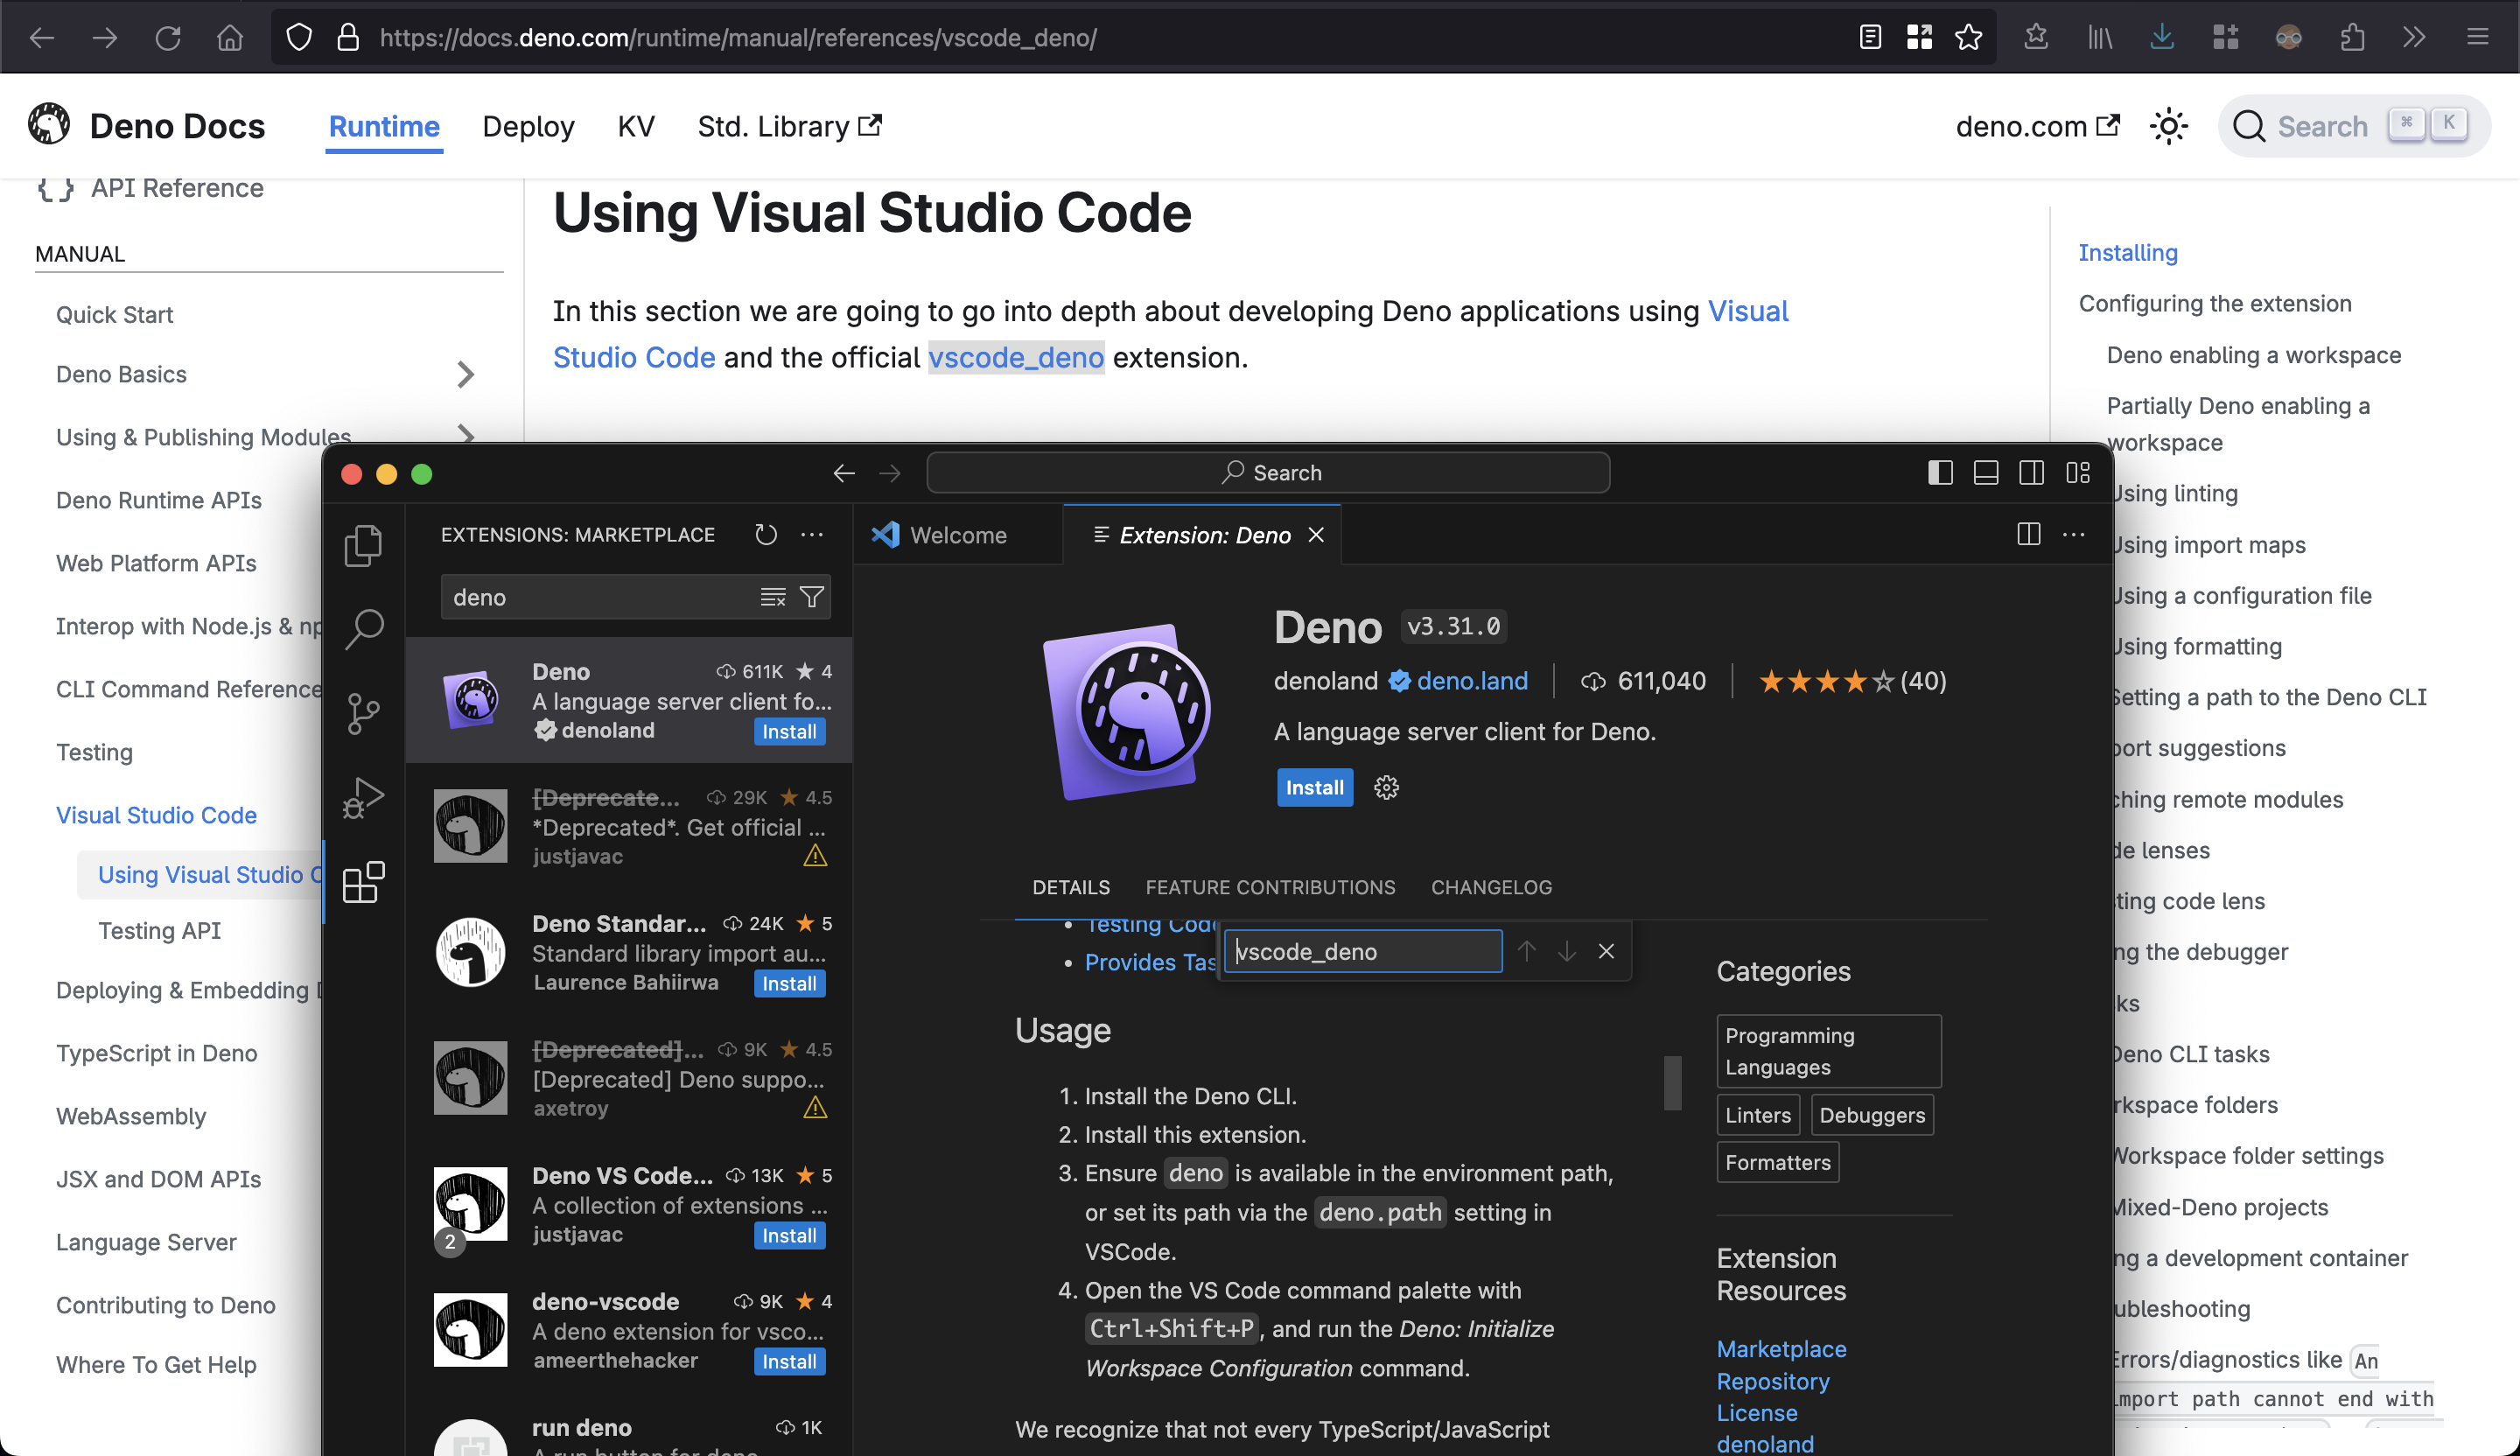Click the extension details scrollbar thumb

(x=1672, y=1082)
